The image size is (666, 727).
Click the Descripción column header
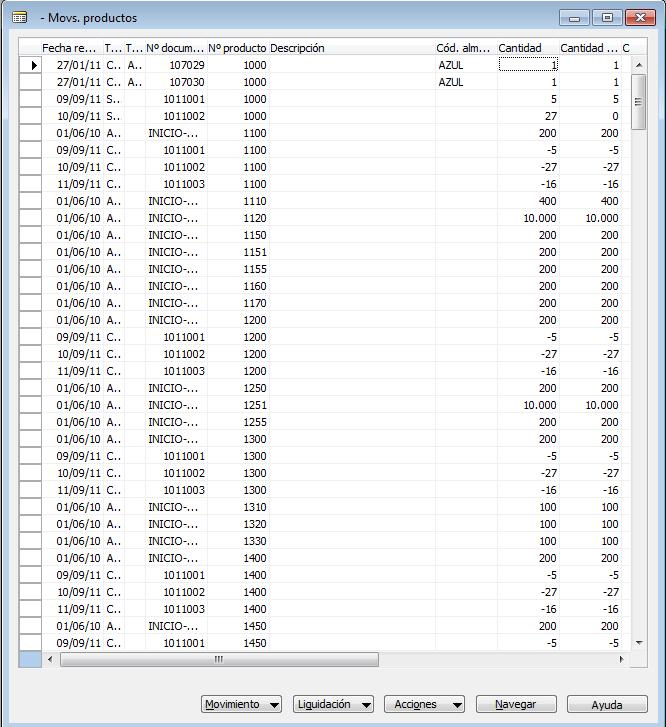[x=352, y=48]
